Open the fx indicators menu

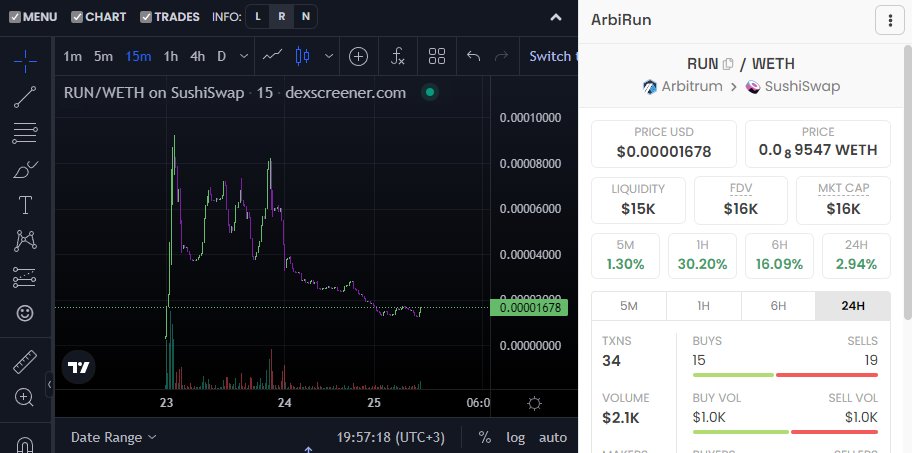coord(397,56)
